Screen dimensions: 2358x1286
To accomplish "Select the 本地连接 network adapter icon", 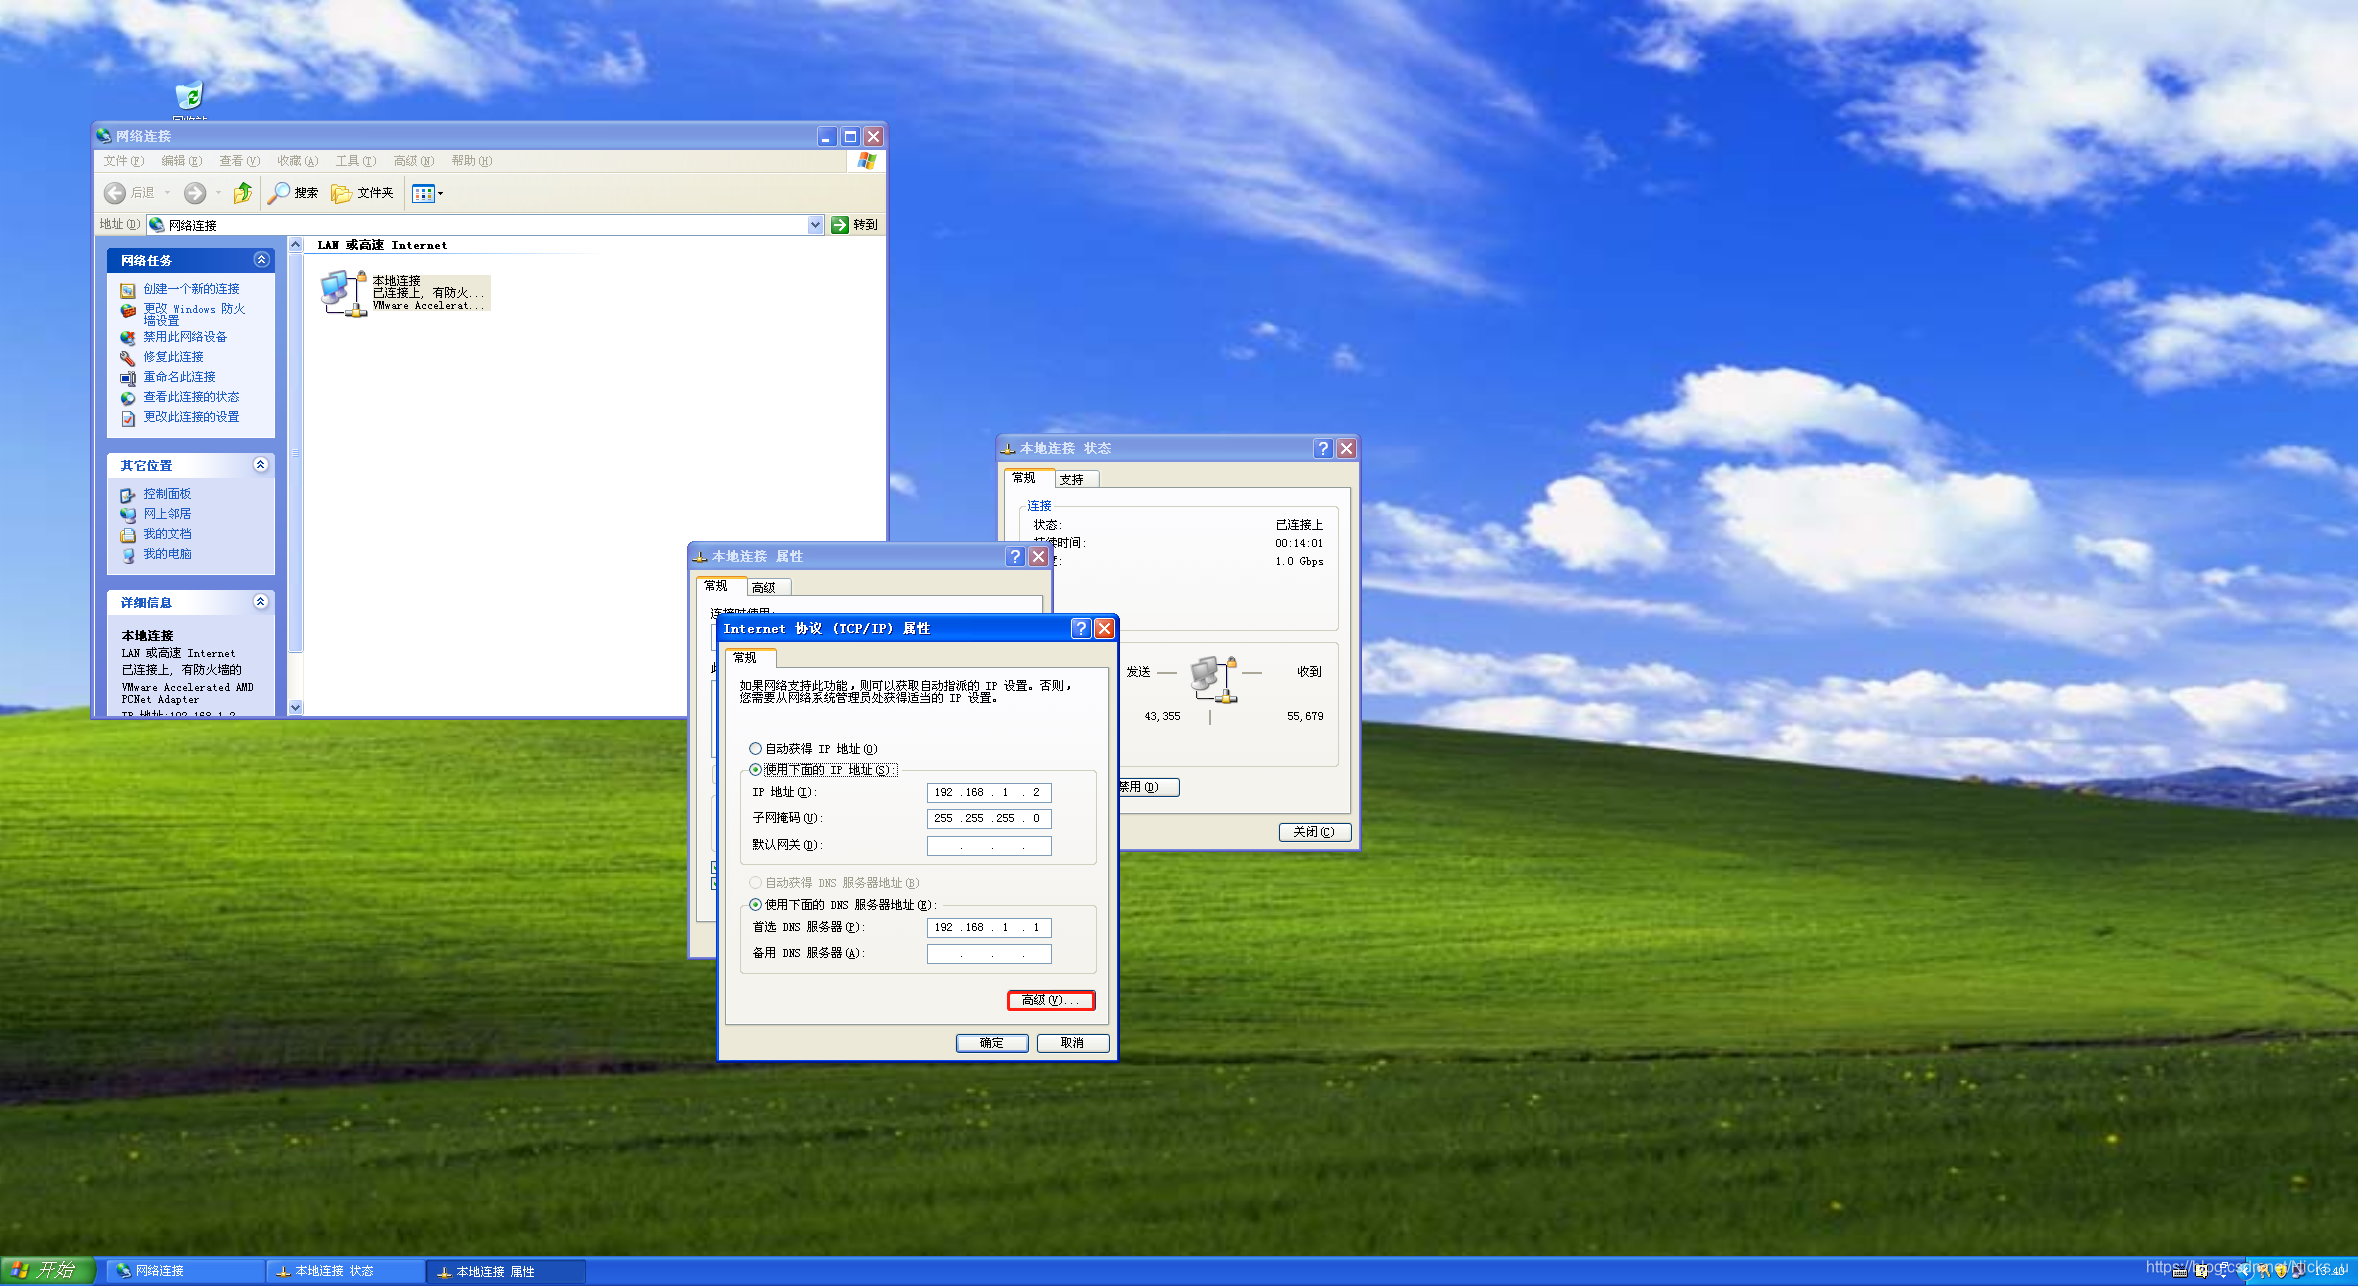I will (x=343, y=293).
